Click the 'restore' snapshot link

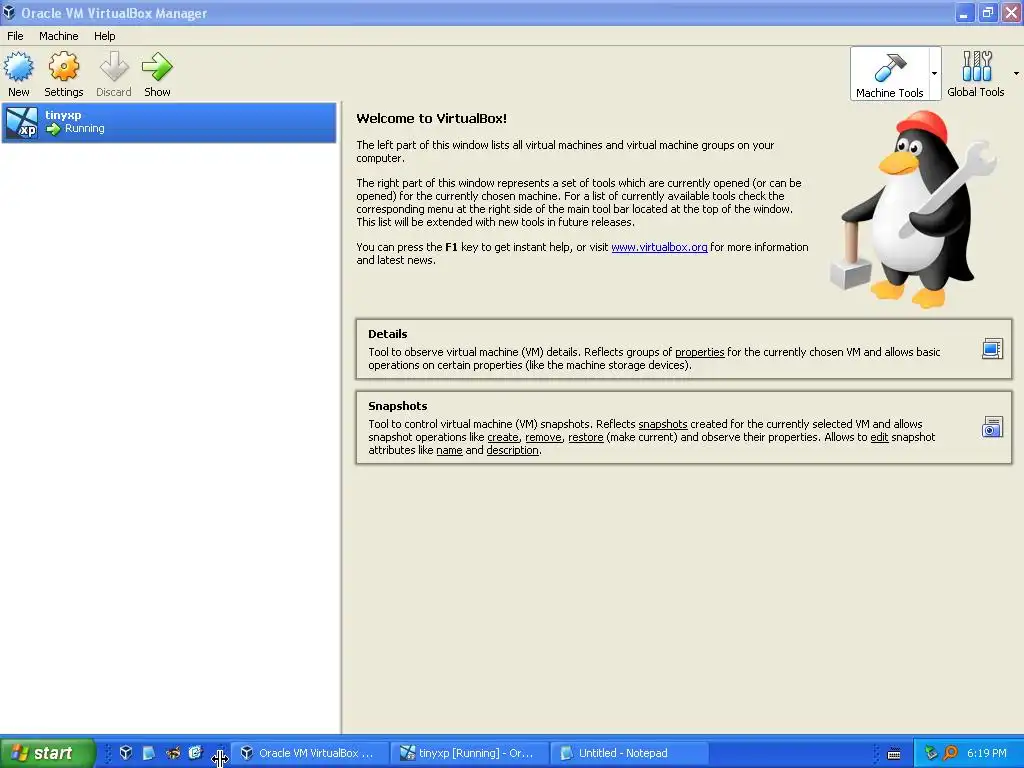[586, 437]
